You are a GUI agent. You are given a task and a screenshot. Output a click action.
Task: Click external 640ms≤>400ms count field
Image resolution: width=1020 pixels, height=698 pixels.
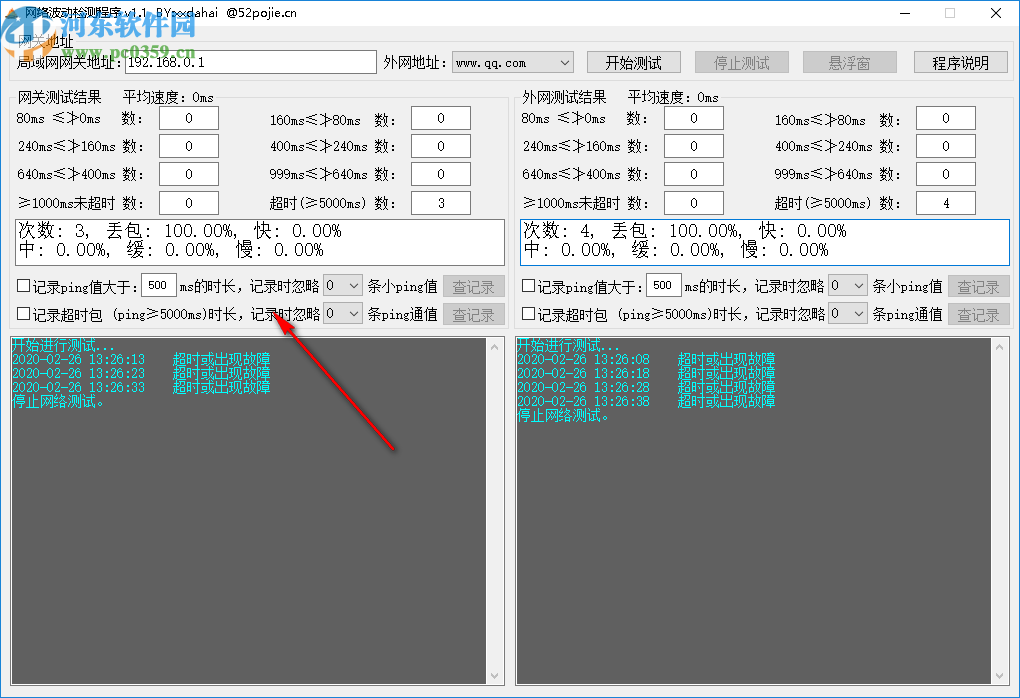tap(693, 174)
